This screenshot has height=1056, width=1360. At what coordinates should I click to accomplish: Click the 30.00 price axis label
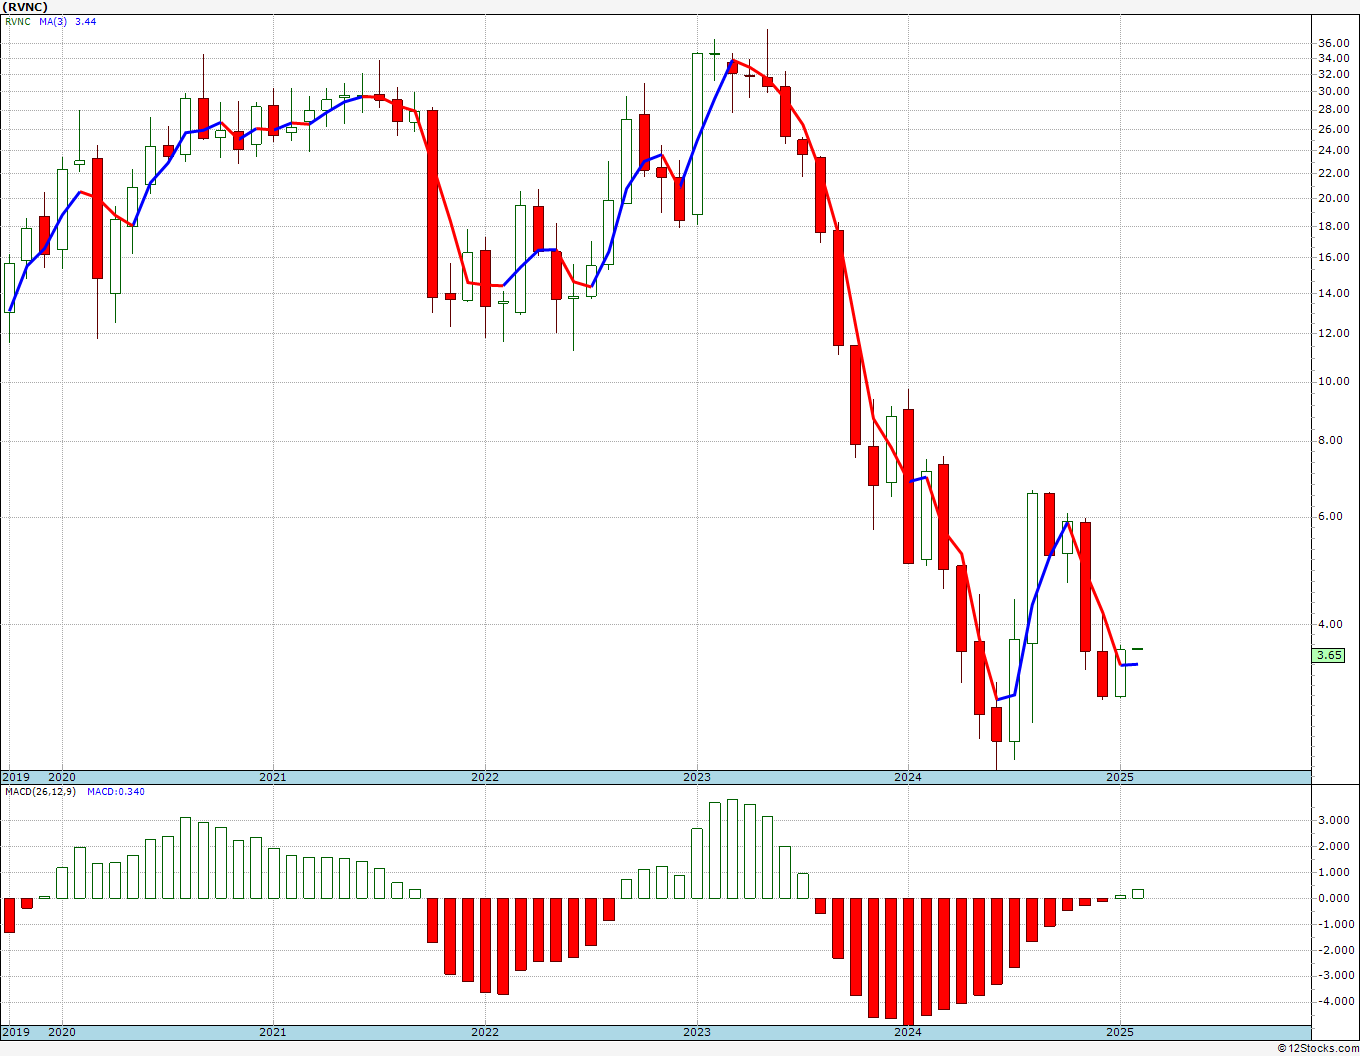(1332, 91)
